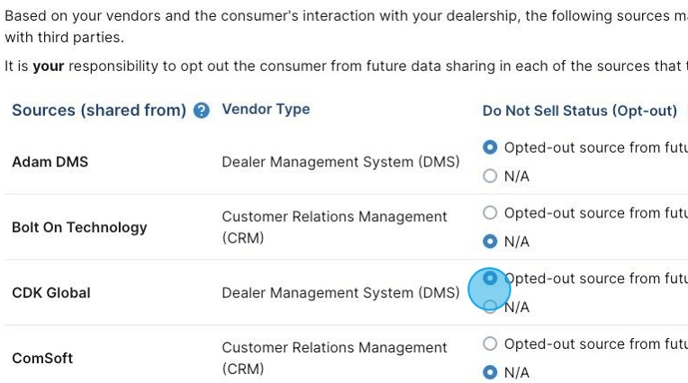Click the ComSoft source name
Screen dimensions: 688x383
[x=43, y=358]
